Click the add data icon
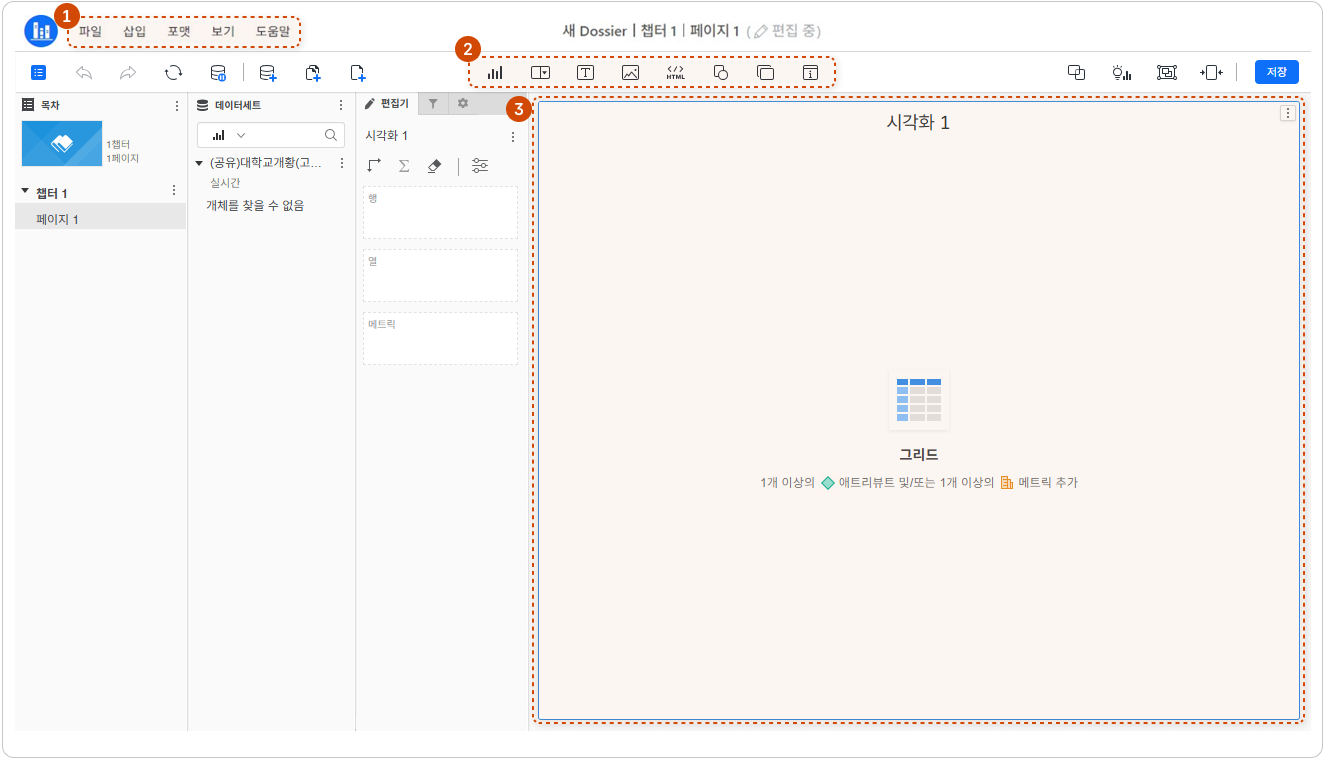Screen dimensions: 1325x760 click(267, 72)
